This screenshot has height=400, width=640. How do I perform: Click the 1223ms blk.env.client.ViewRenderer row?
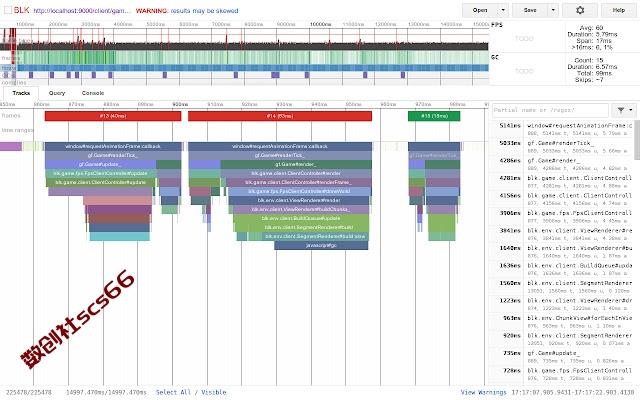(x=562, y=304)
